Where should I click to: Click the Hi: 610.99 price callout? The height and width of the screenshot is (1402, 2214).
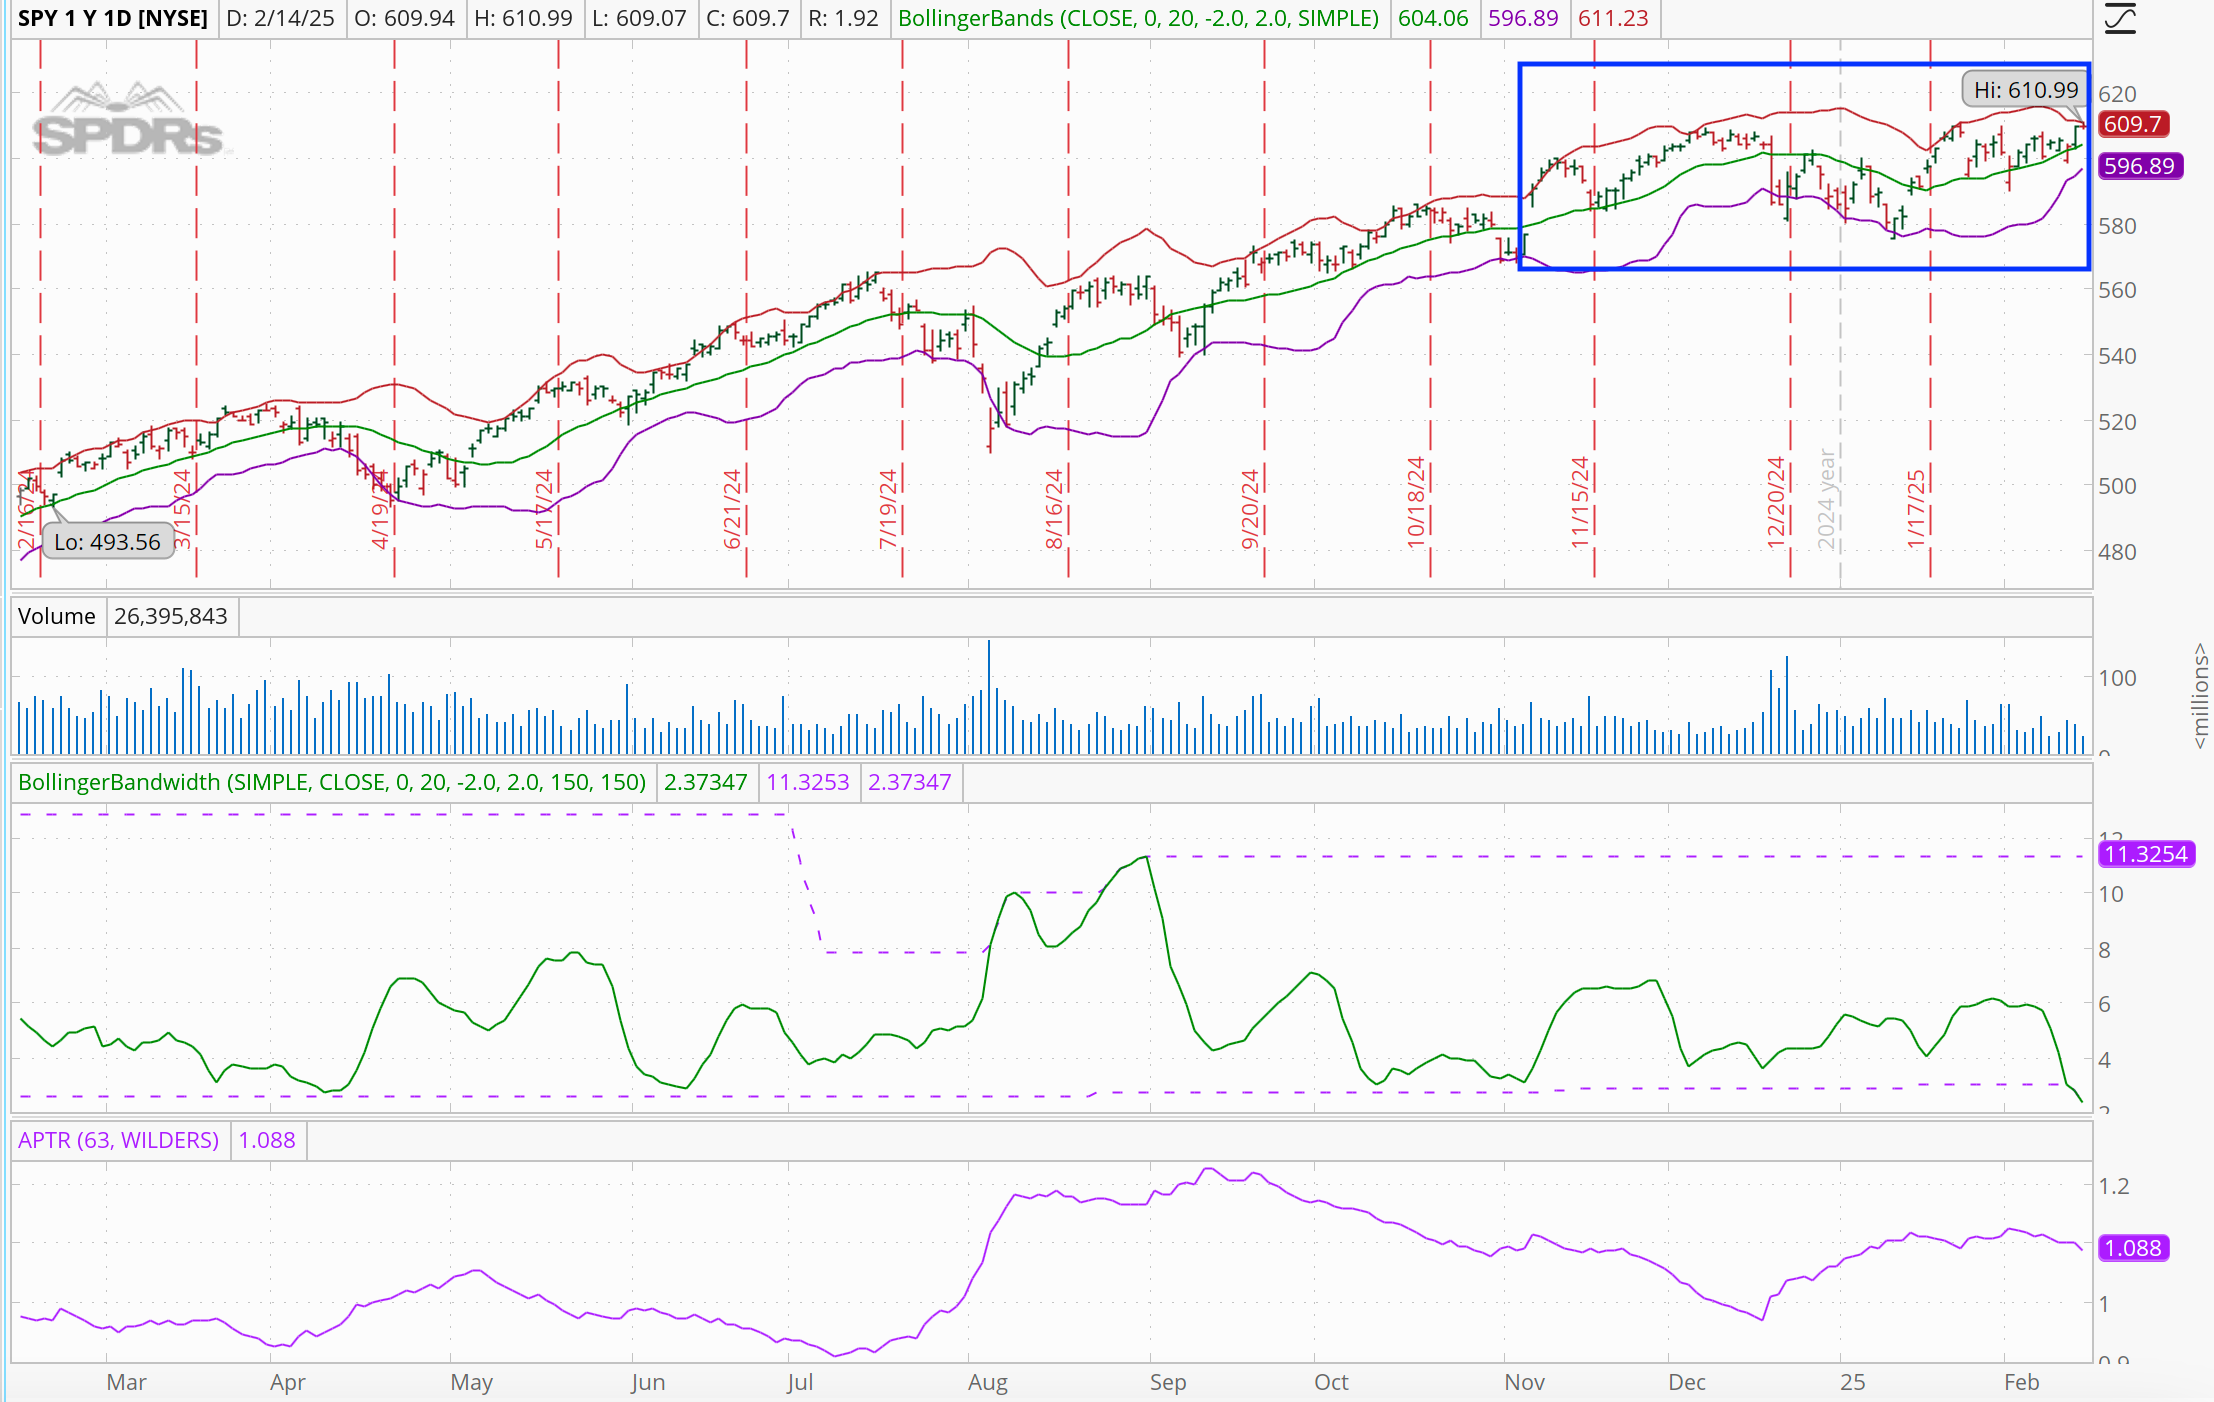pos(2025,90)
